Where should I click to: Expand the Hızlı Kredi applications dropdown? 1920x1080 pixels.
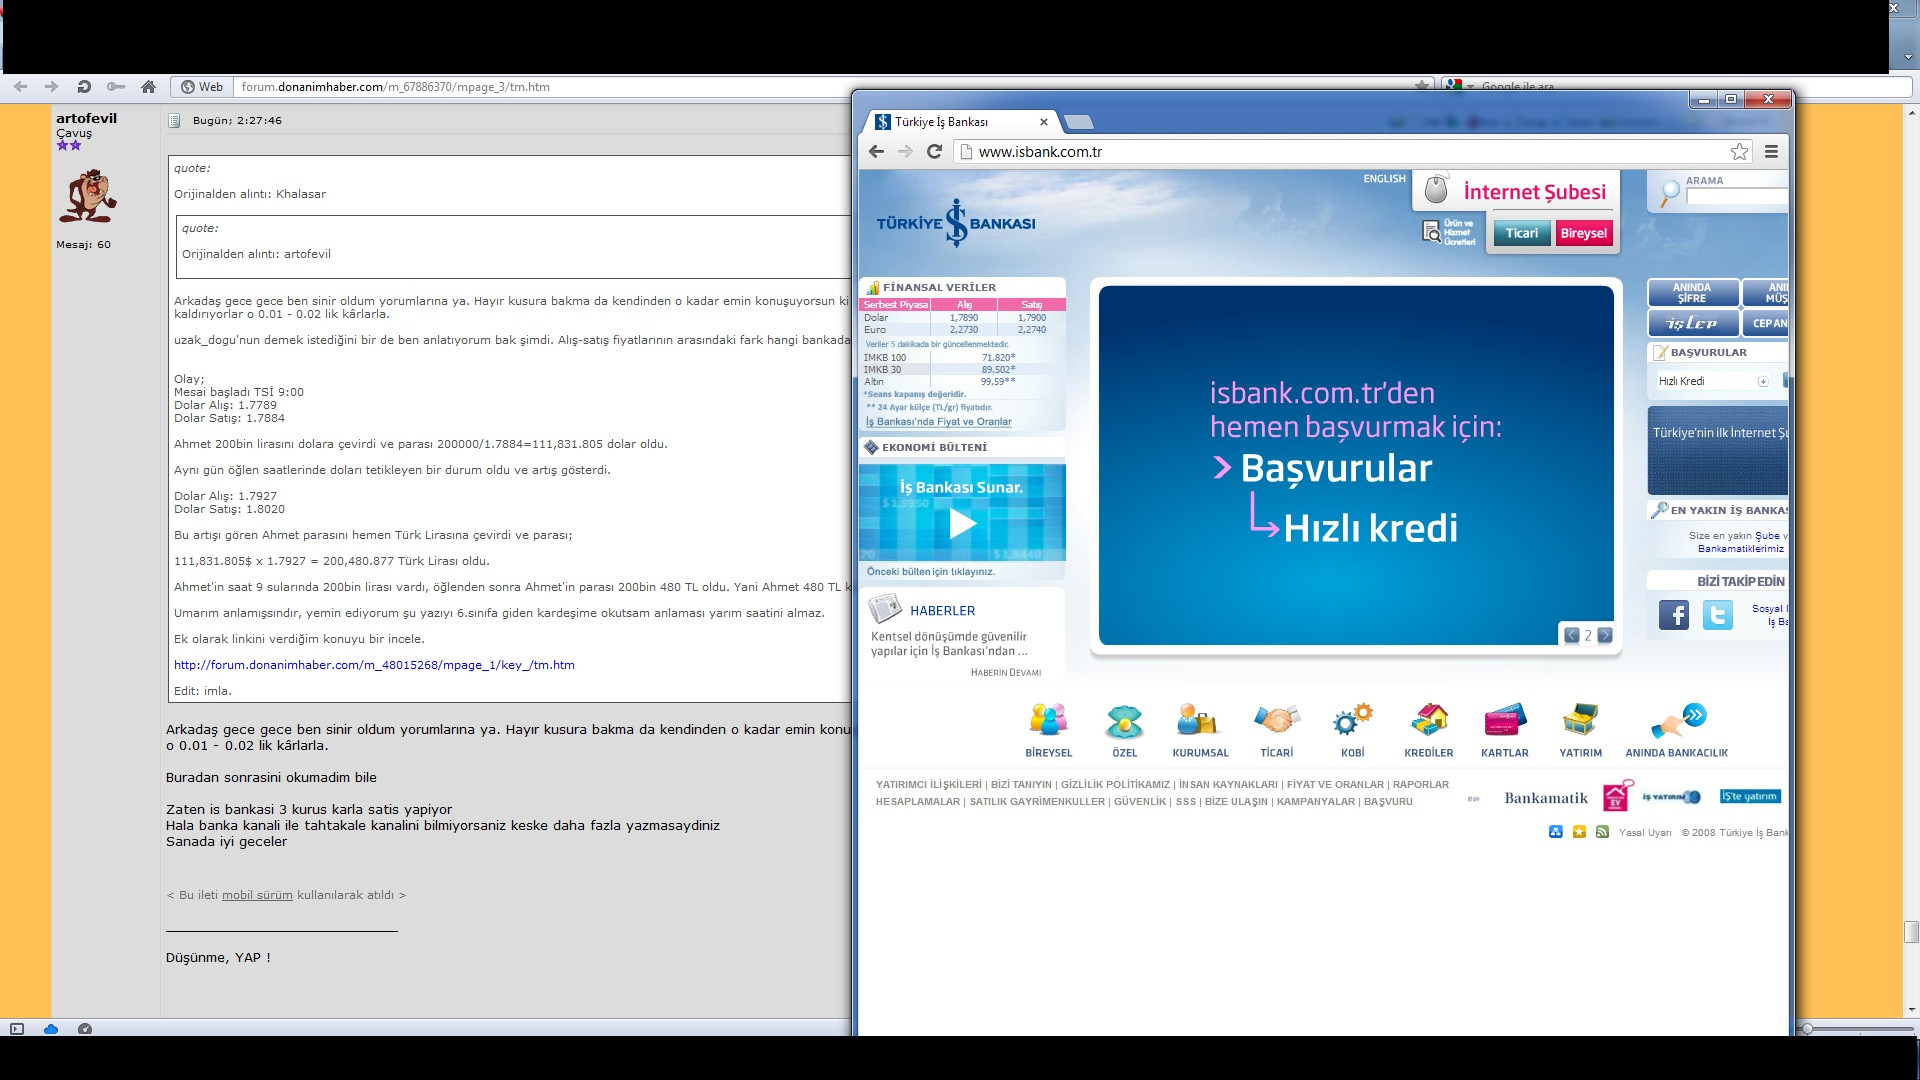(x=1763, y=381)
